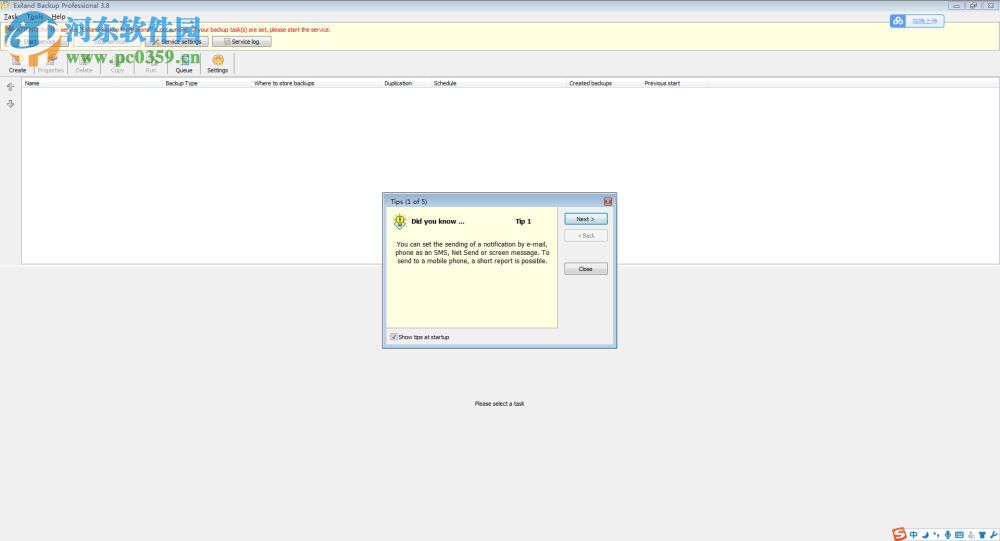Click Where to store backups column header
Screen dimensions: 1000x541
316,83
